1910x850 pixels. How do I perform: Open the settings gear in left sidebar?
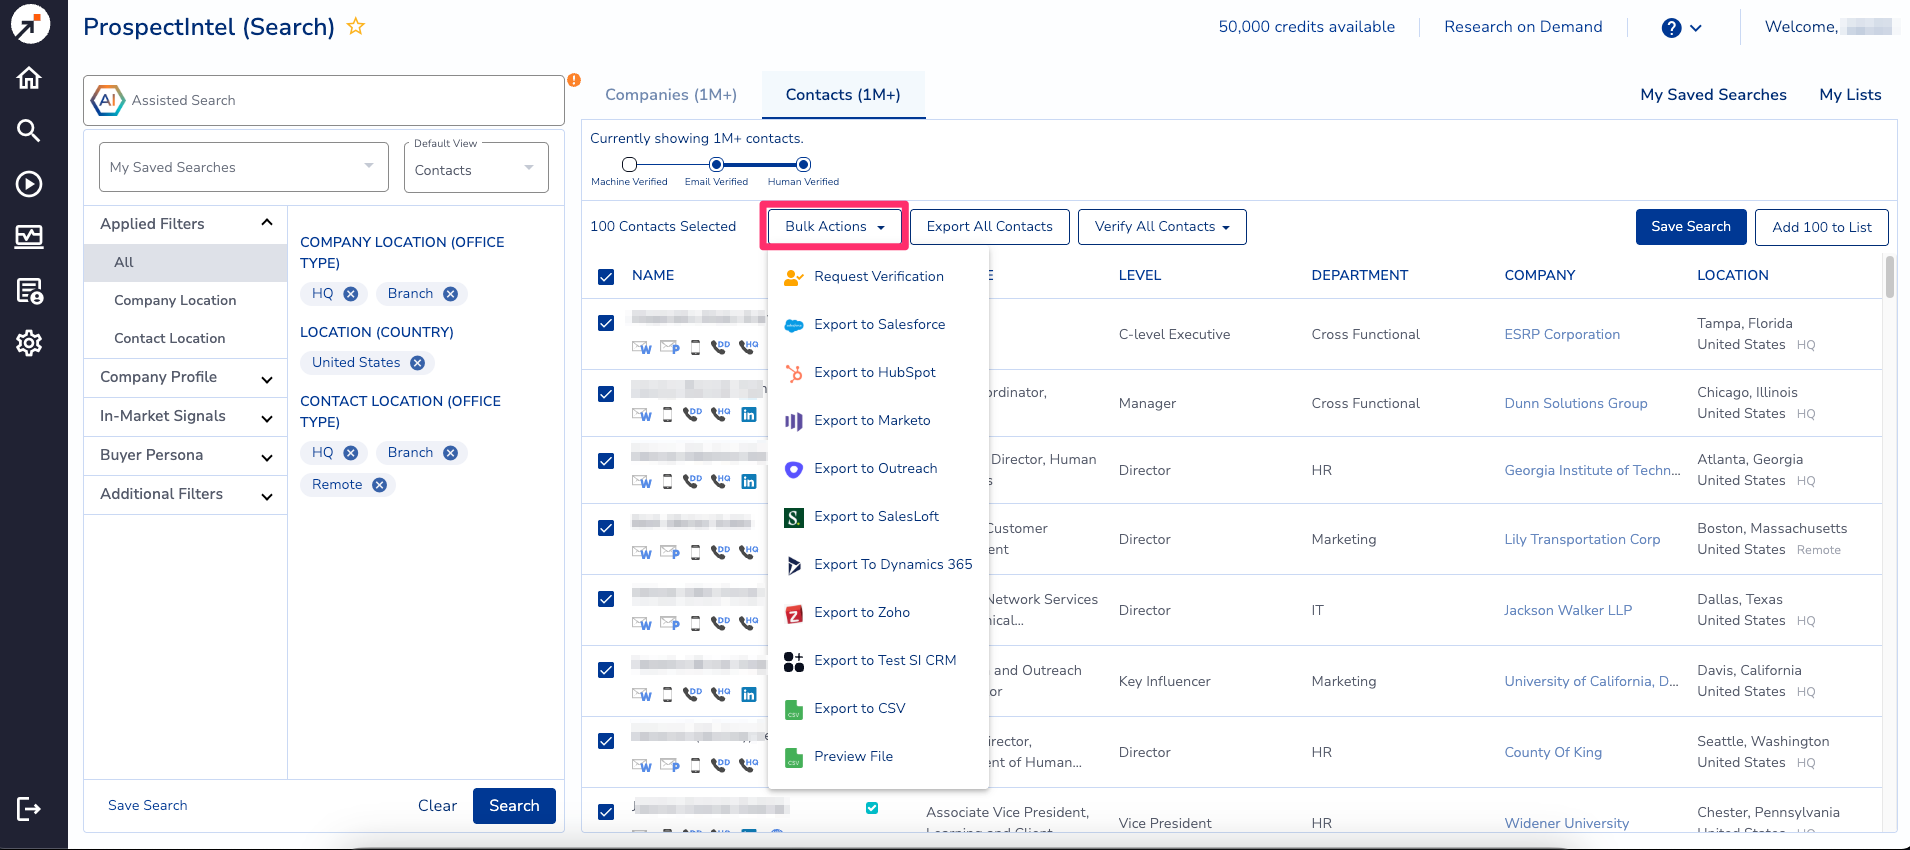[29, 343]
